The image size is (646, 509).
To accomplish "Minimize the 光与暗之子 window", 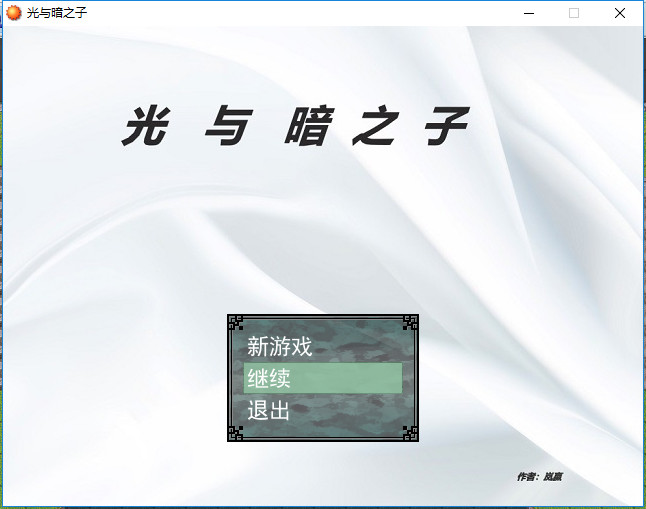I will (x=529, y=13).
